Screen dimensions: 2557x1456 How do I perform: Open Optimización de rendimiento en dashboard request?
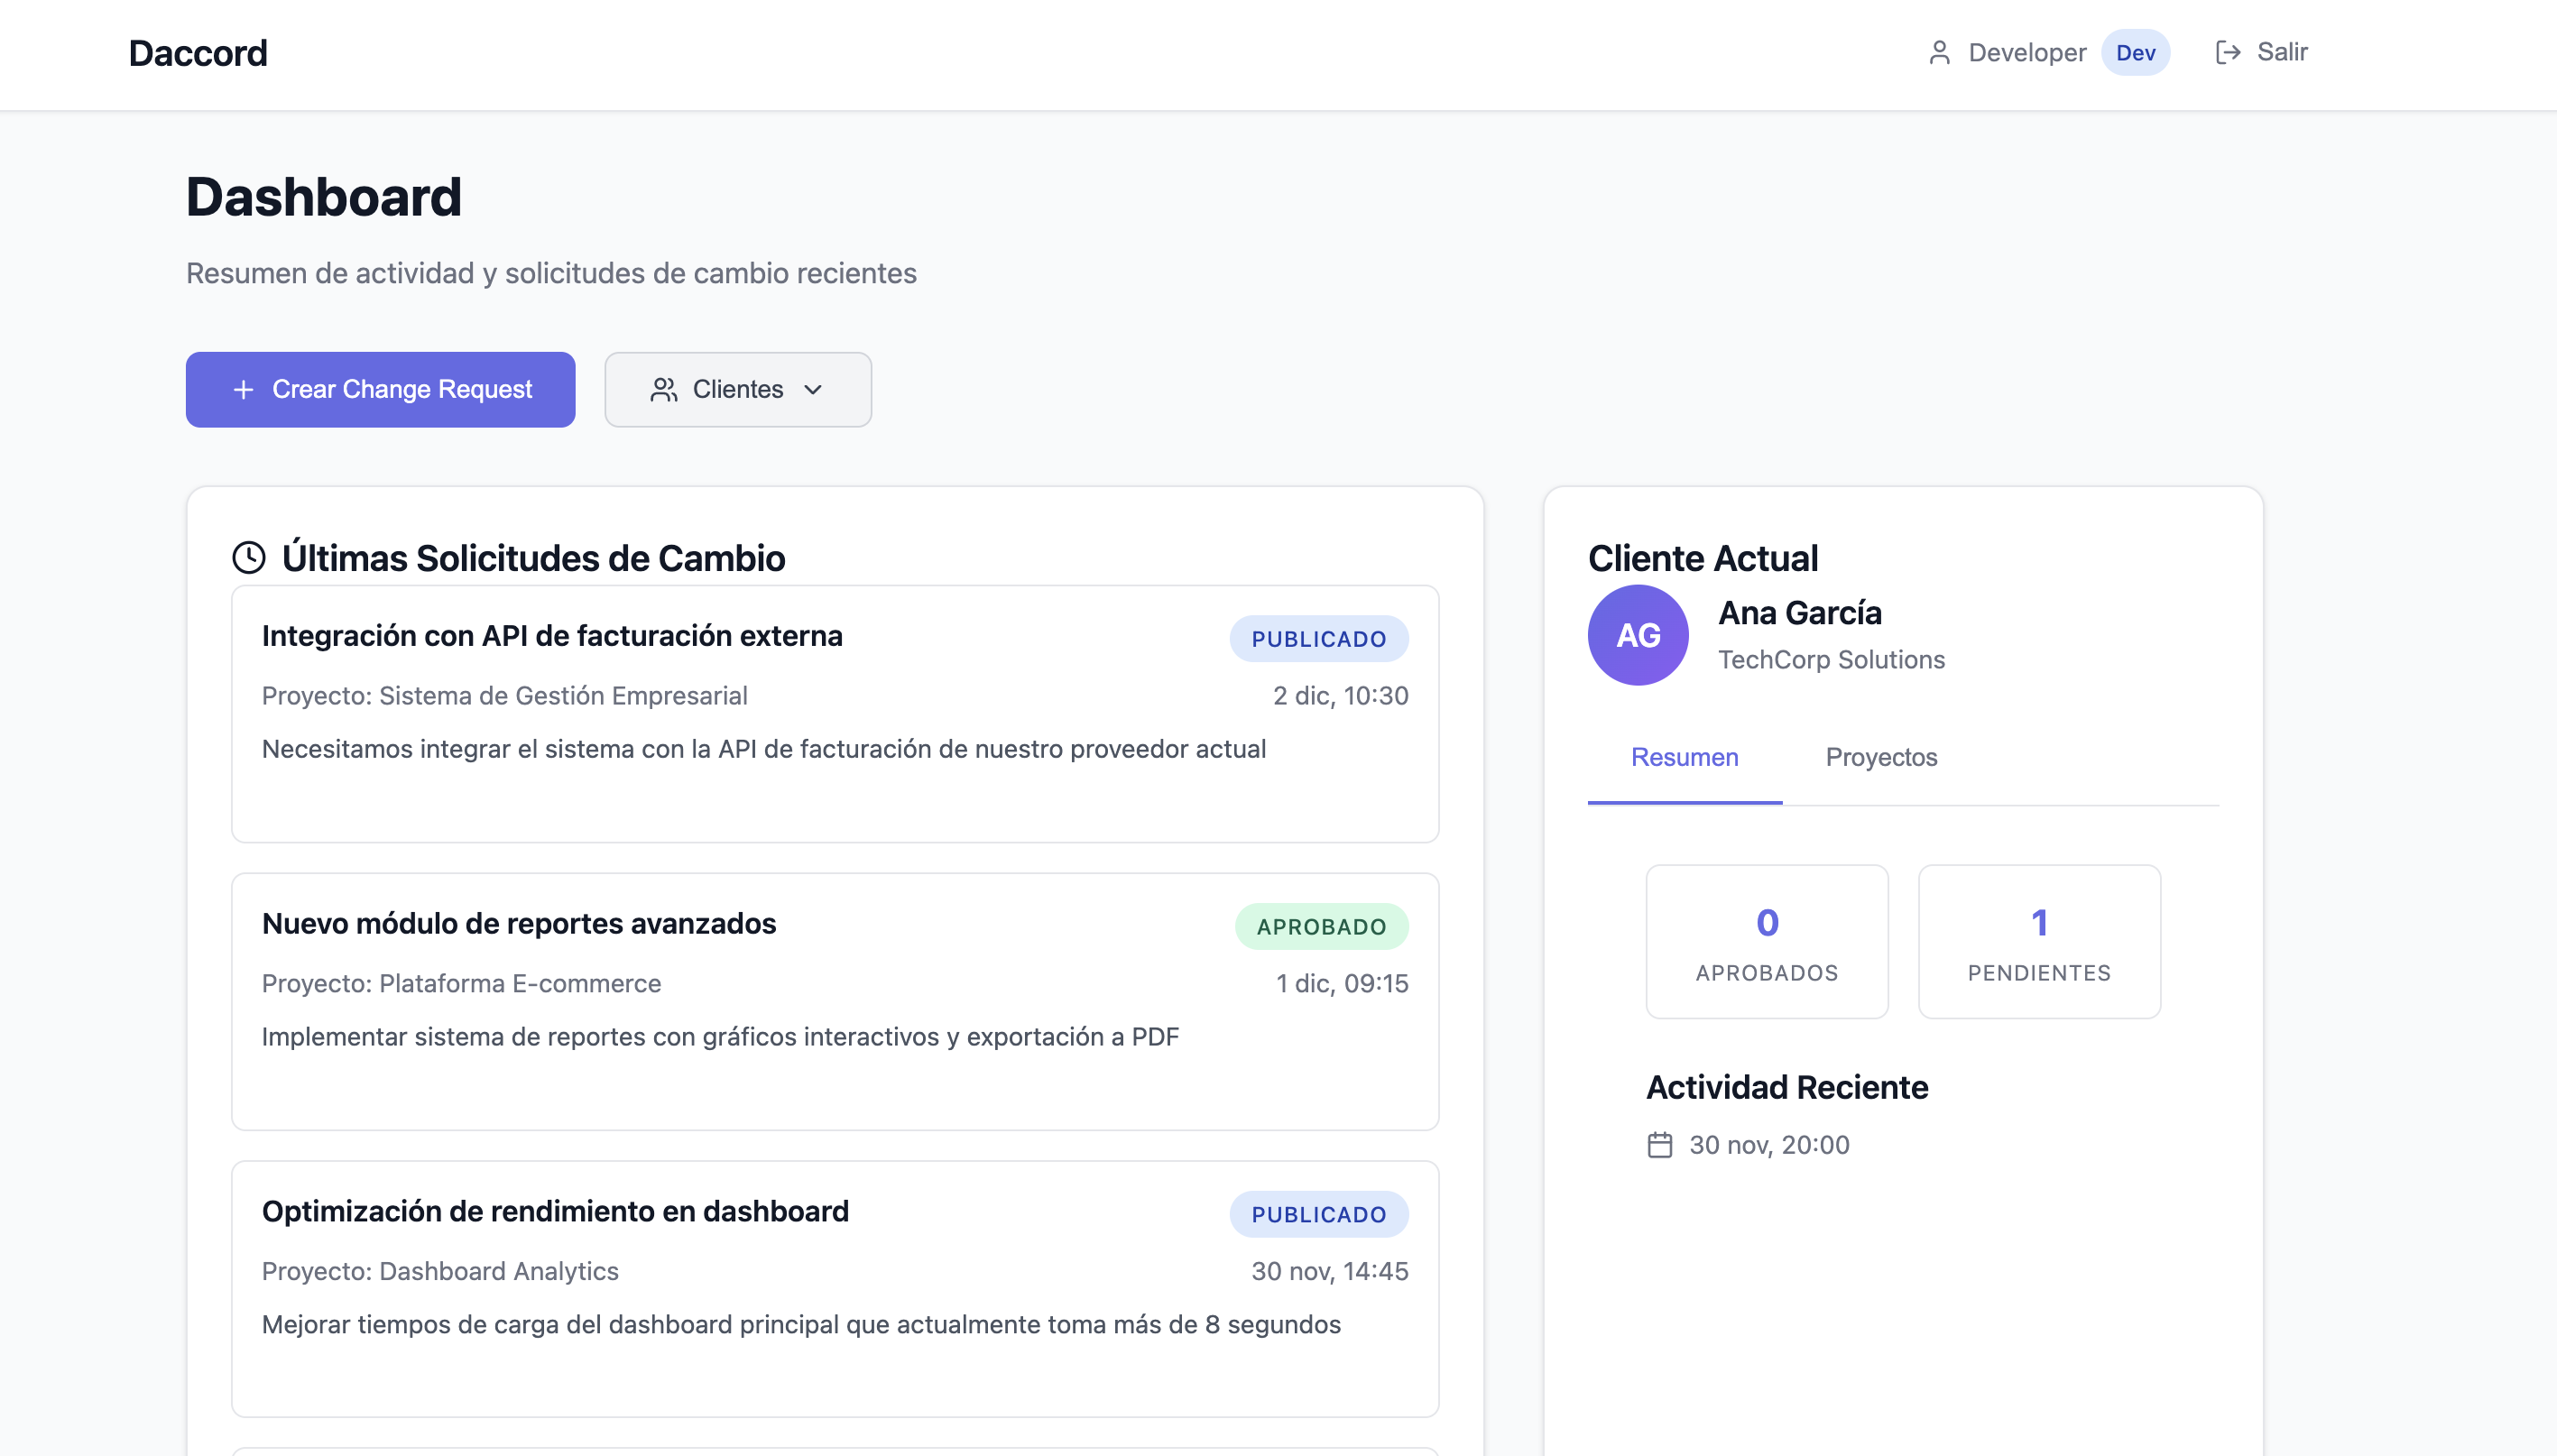(555, 1212)
